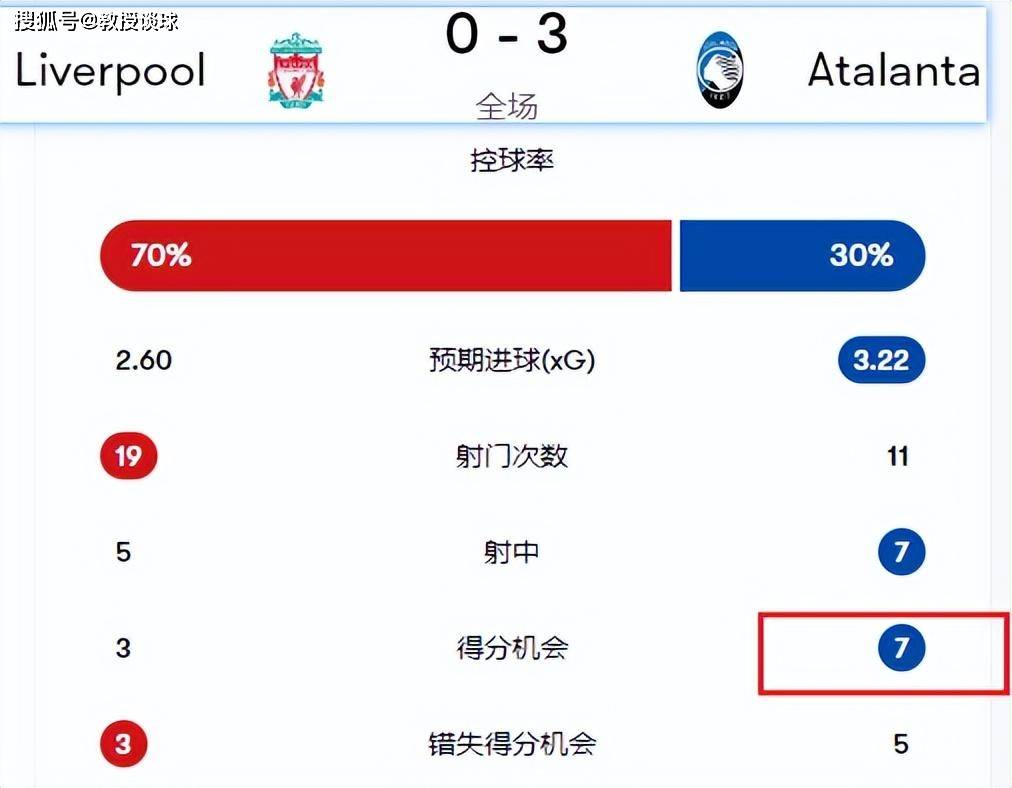This screenshot has height=788, width=1012.
Task: Click the red 70% possession bar
Action: point(385,256)
